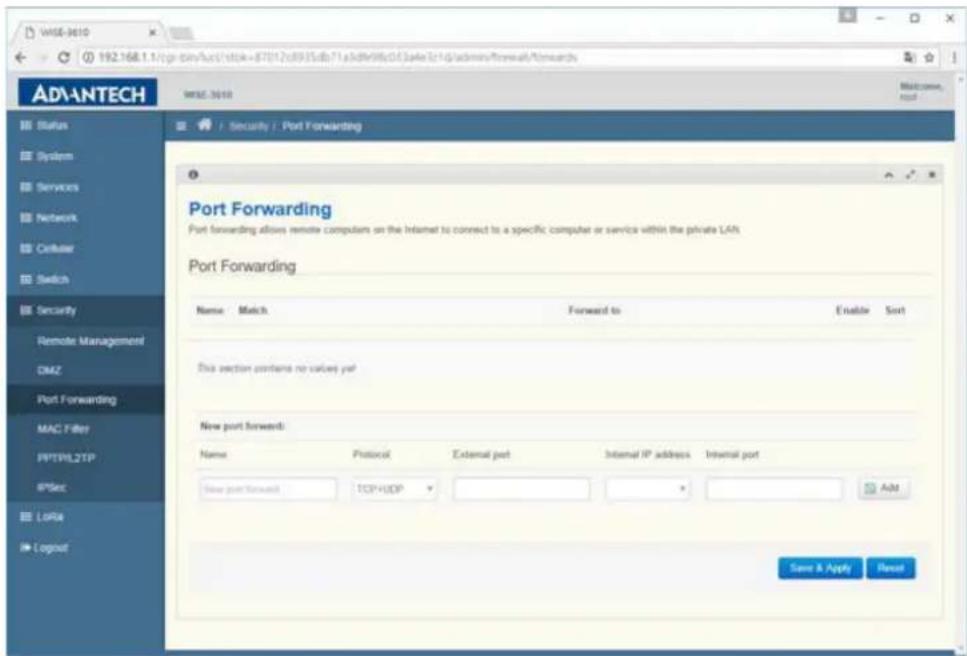
Task: Bookmark page with star icon
Action: [929, 57]
